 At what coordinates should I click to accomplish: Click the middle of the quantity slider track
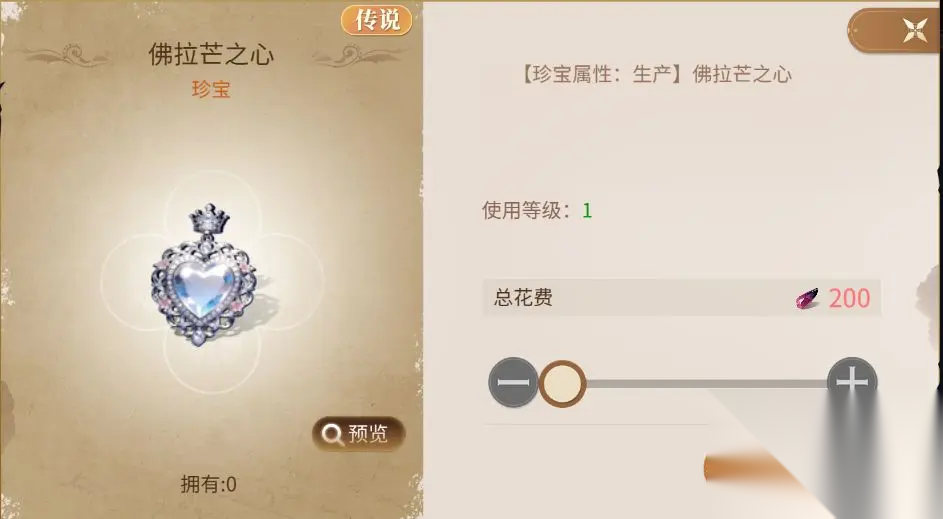pyautogui.click(x=707, y=383)
